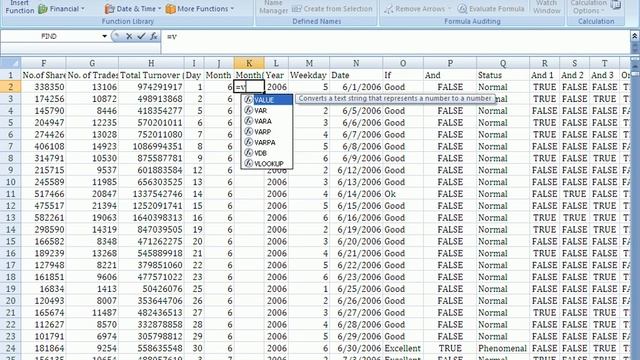This screenshot has width=640, height=360.
Task: Click Create from Selection
Action: [332, 9]
